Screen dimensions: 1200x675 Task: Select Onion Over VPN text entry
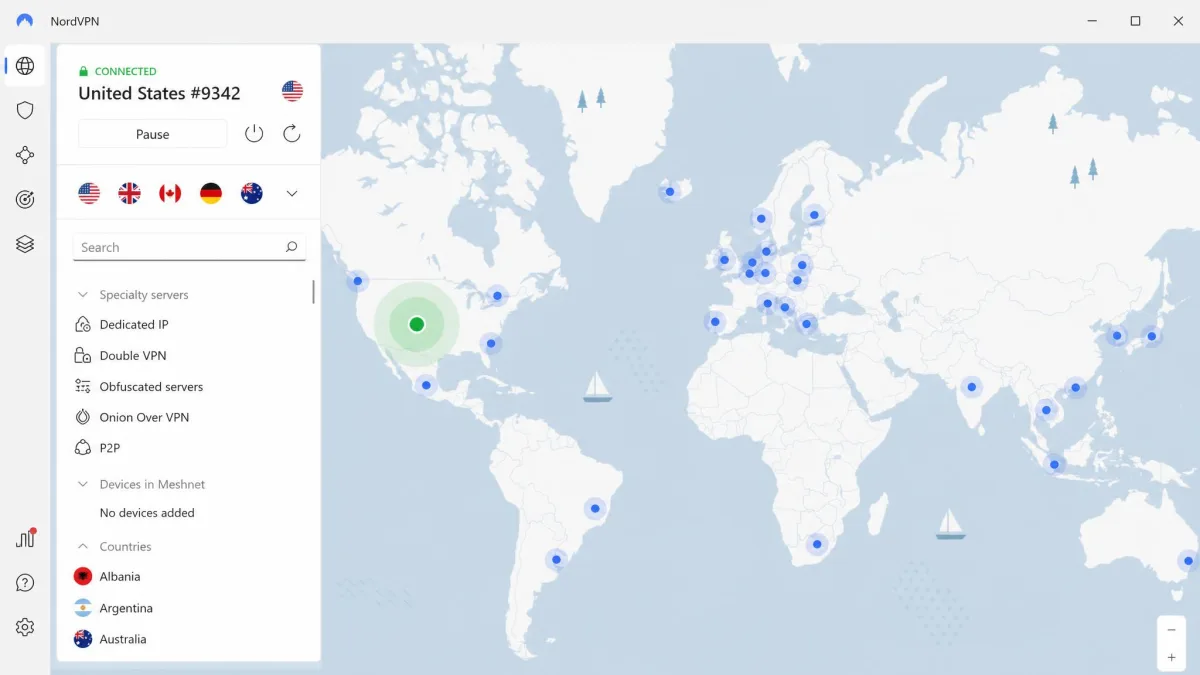[x=144, y=417]
